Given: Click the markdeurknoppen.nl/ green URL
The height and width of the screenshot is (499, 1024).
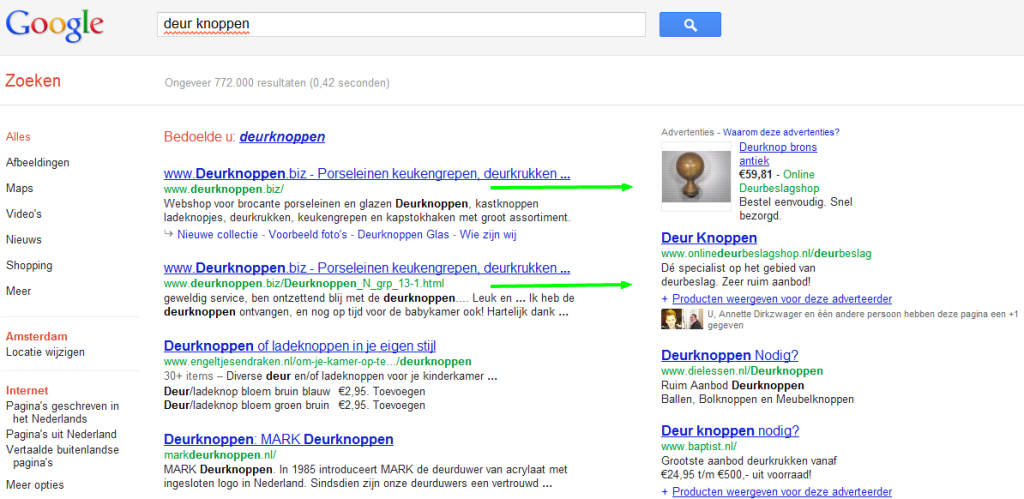Looking at the screenshot, I should tap(220, 454).
